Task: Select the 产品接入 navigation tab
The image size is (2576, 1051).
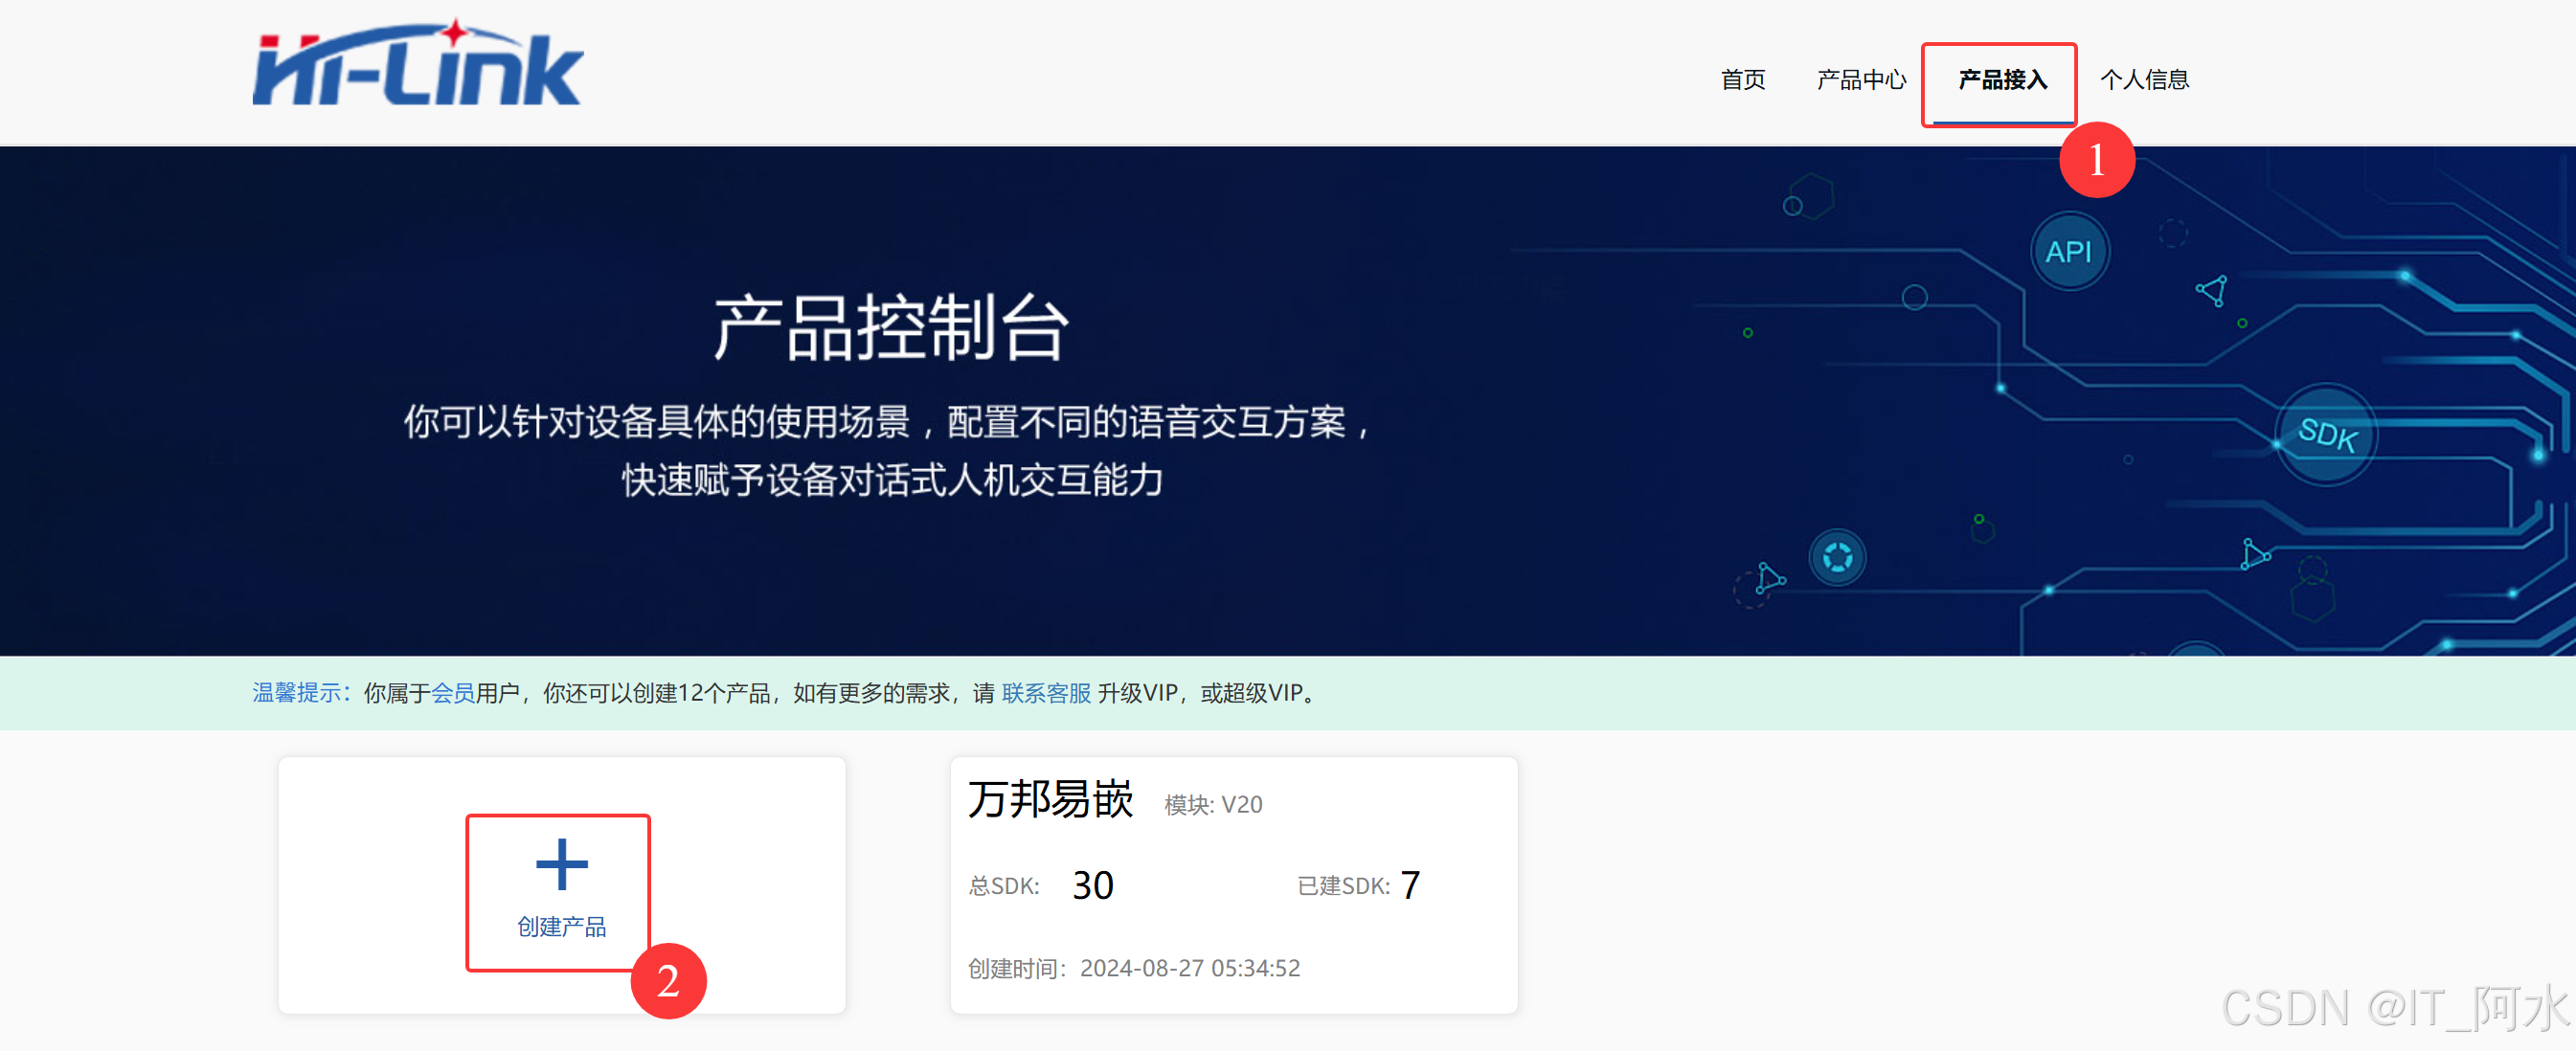Action: click(x=2002, y=80)
